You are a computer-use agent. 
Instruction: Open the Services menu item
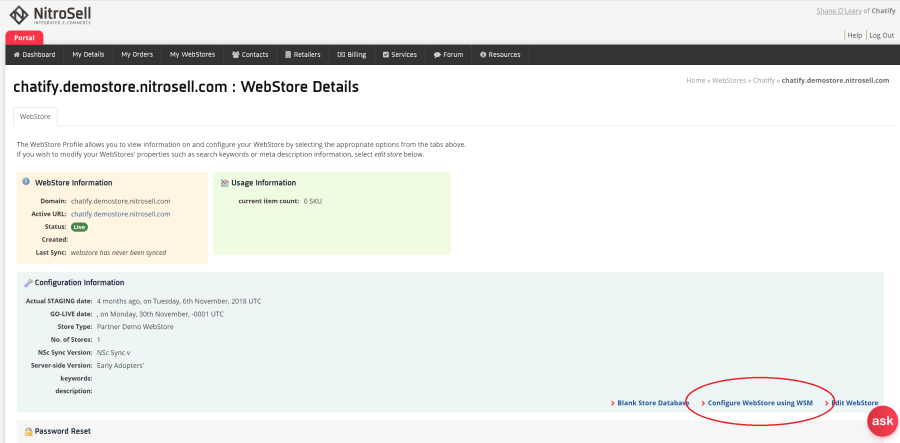399,55
